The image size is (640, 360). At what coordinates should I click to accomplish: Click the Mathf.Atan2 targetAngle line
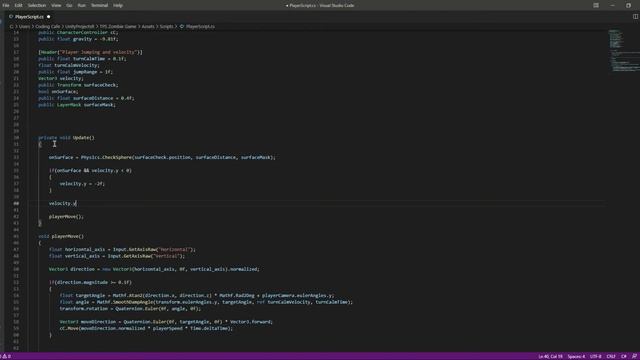tap(197, 296)
